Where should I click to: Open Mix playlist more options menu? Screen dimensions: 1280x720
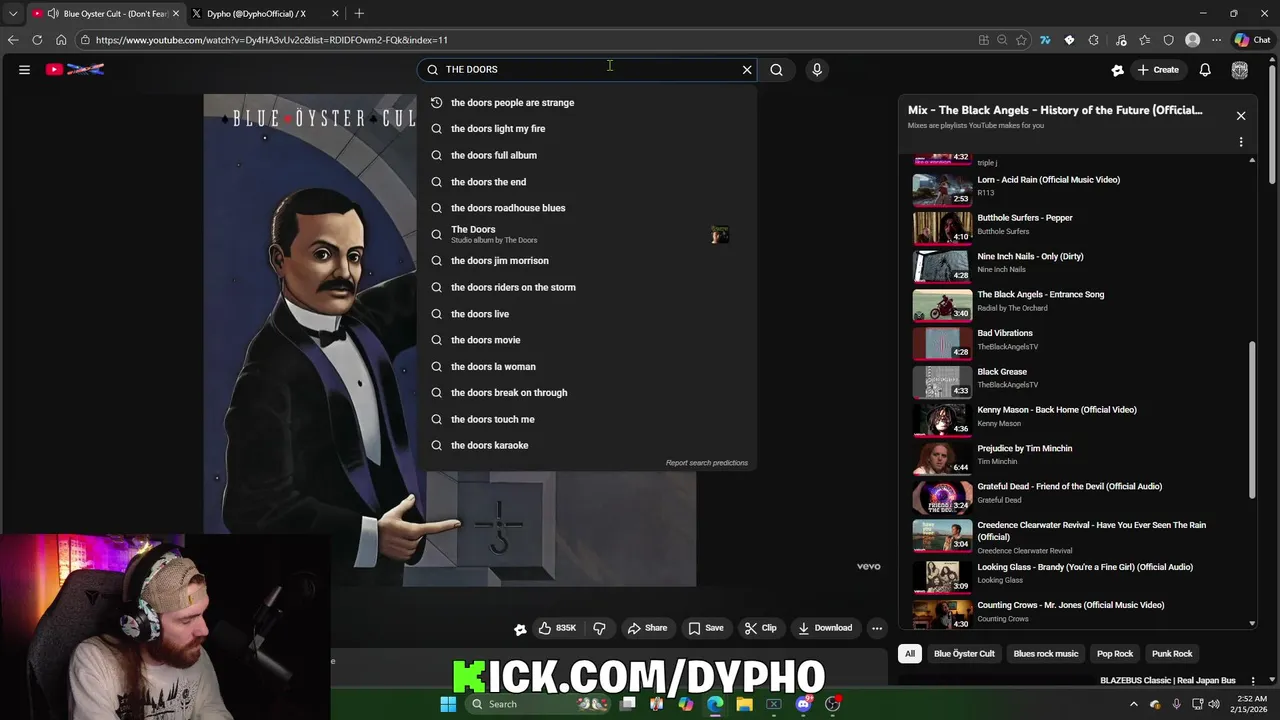pos(1241,142)
